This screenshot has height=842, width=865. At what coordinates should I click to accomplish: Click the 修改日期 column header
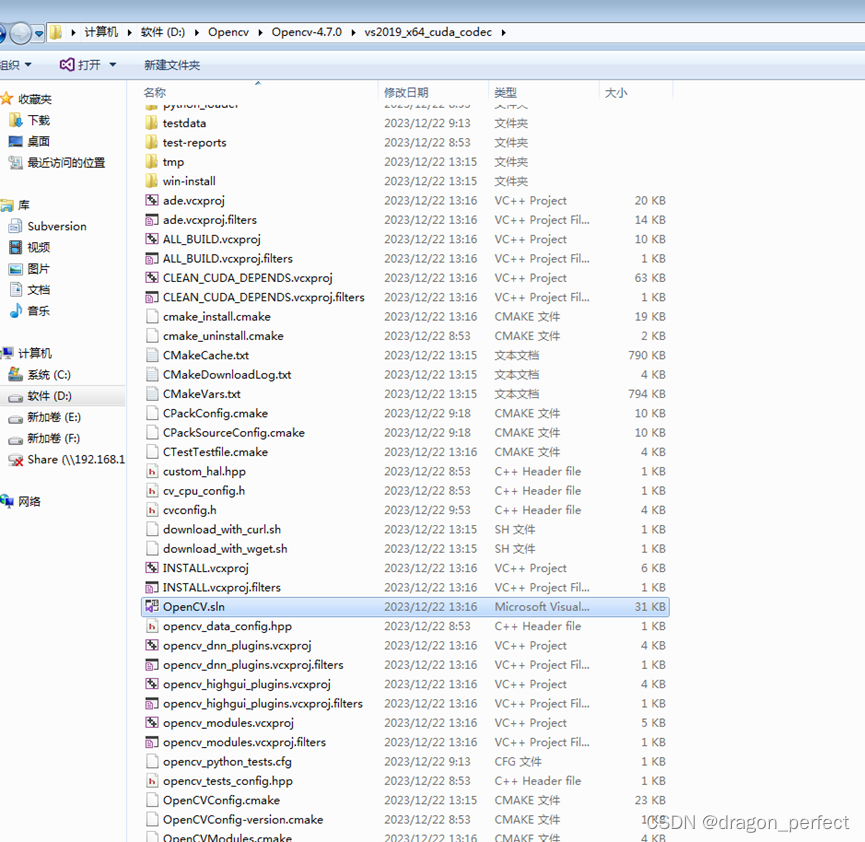tap(409, 91)
